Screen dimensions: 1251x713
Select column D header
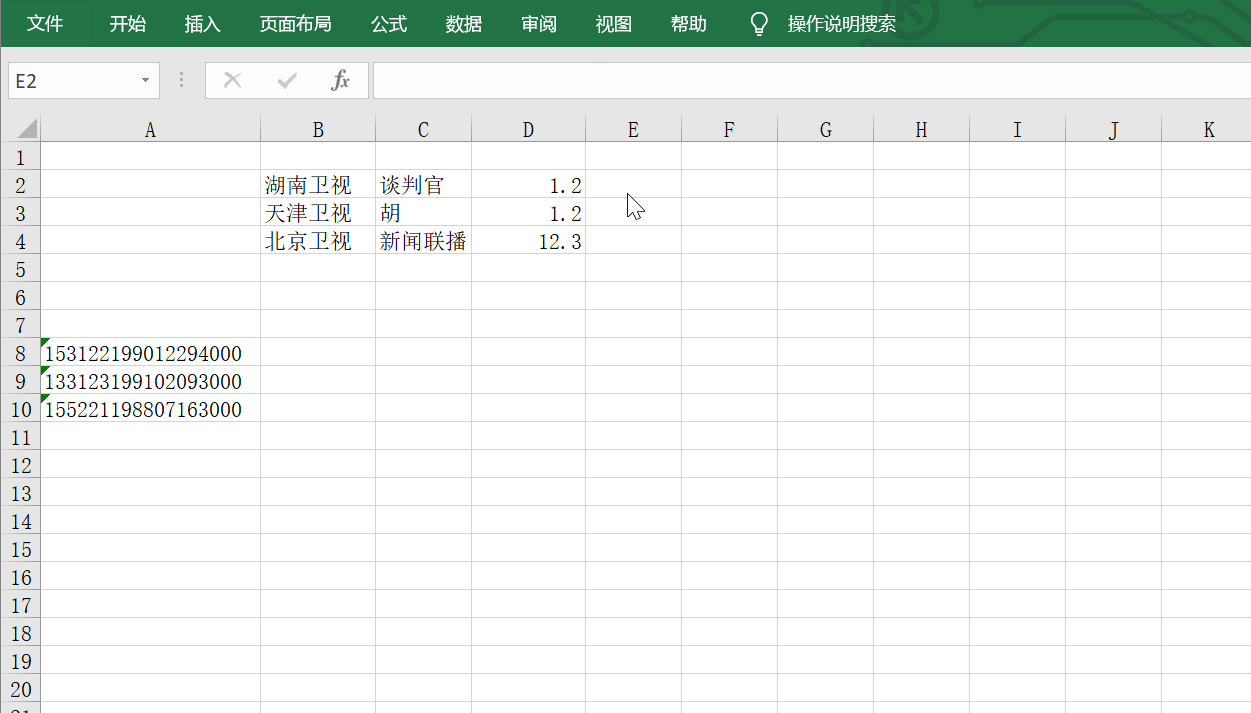528,130
